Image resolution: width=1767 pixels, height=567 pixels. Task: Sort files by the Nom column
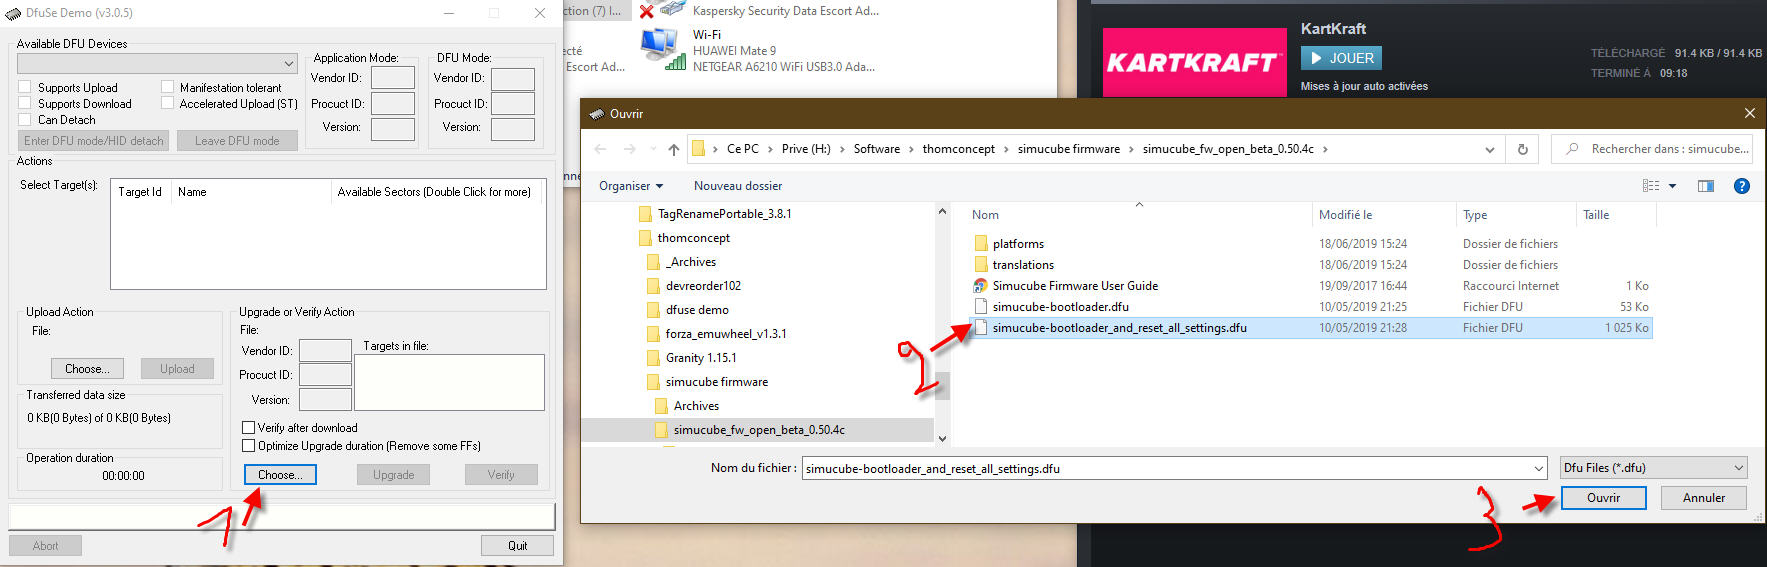click(1138, 215)
